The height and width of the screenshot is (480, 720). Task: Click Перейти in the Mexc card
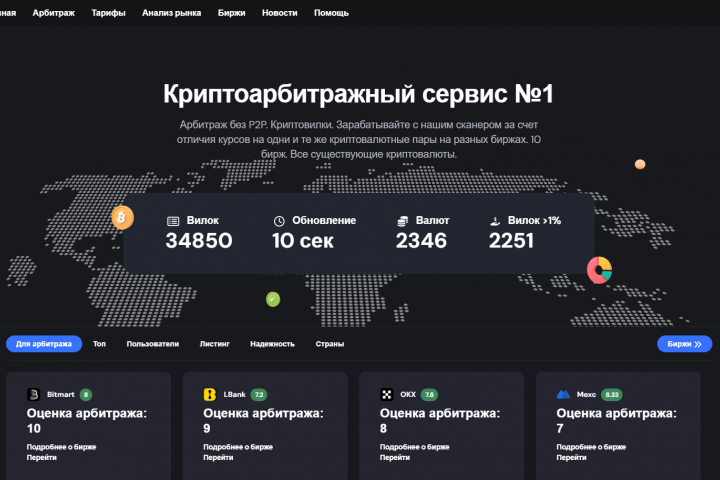pyautogui.click(x=572, y=457)
